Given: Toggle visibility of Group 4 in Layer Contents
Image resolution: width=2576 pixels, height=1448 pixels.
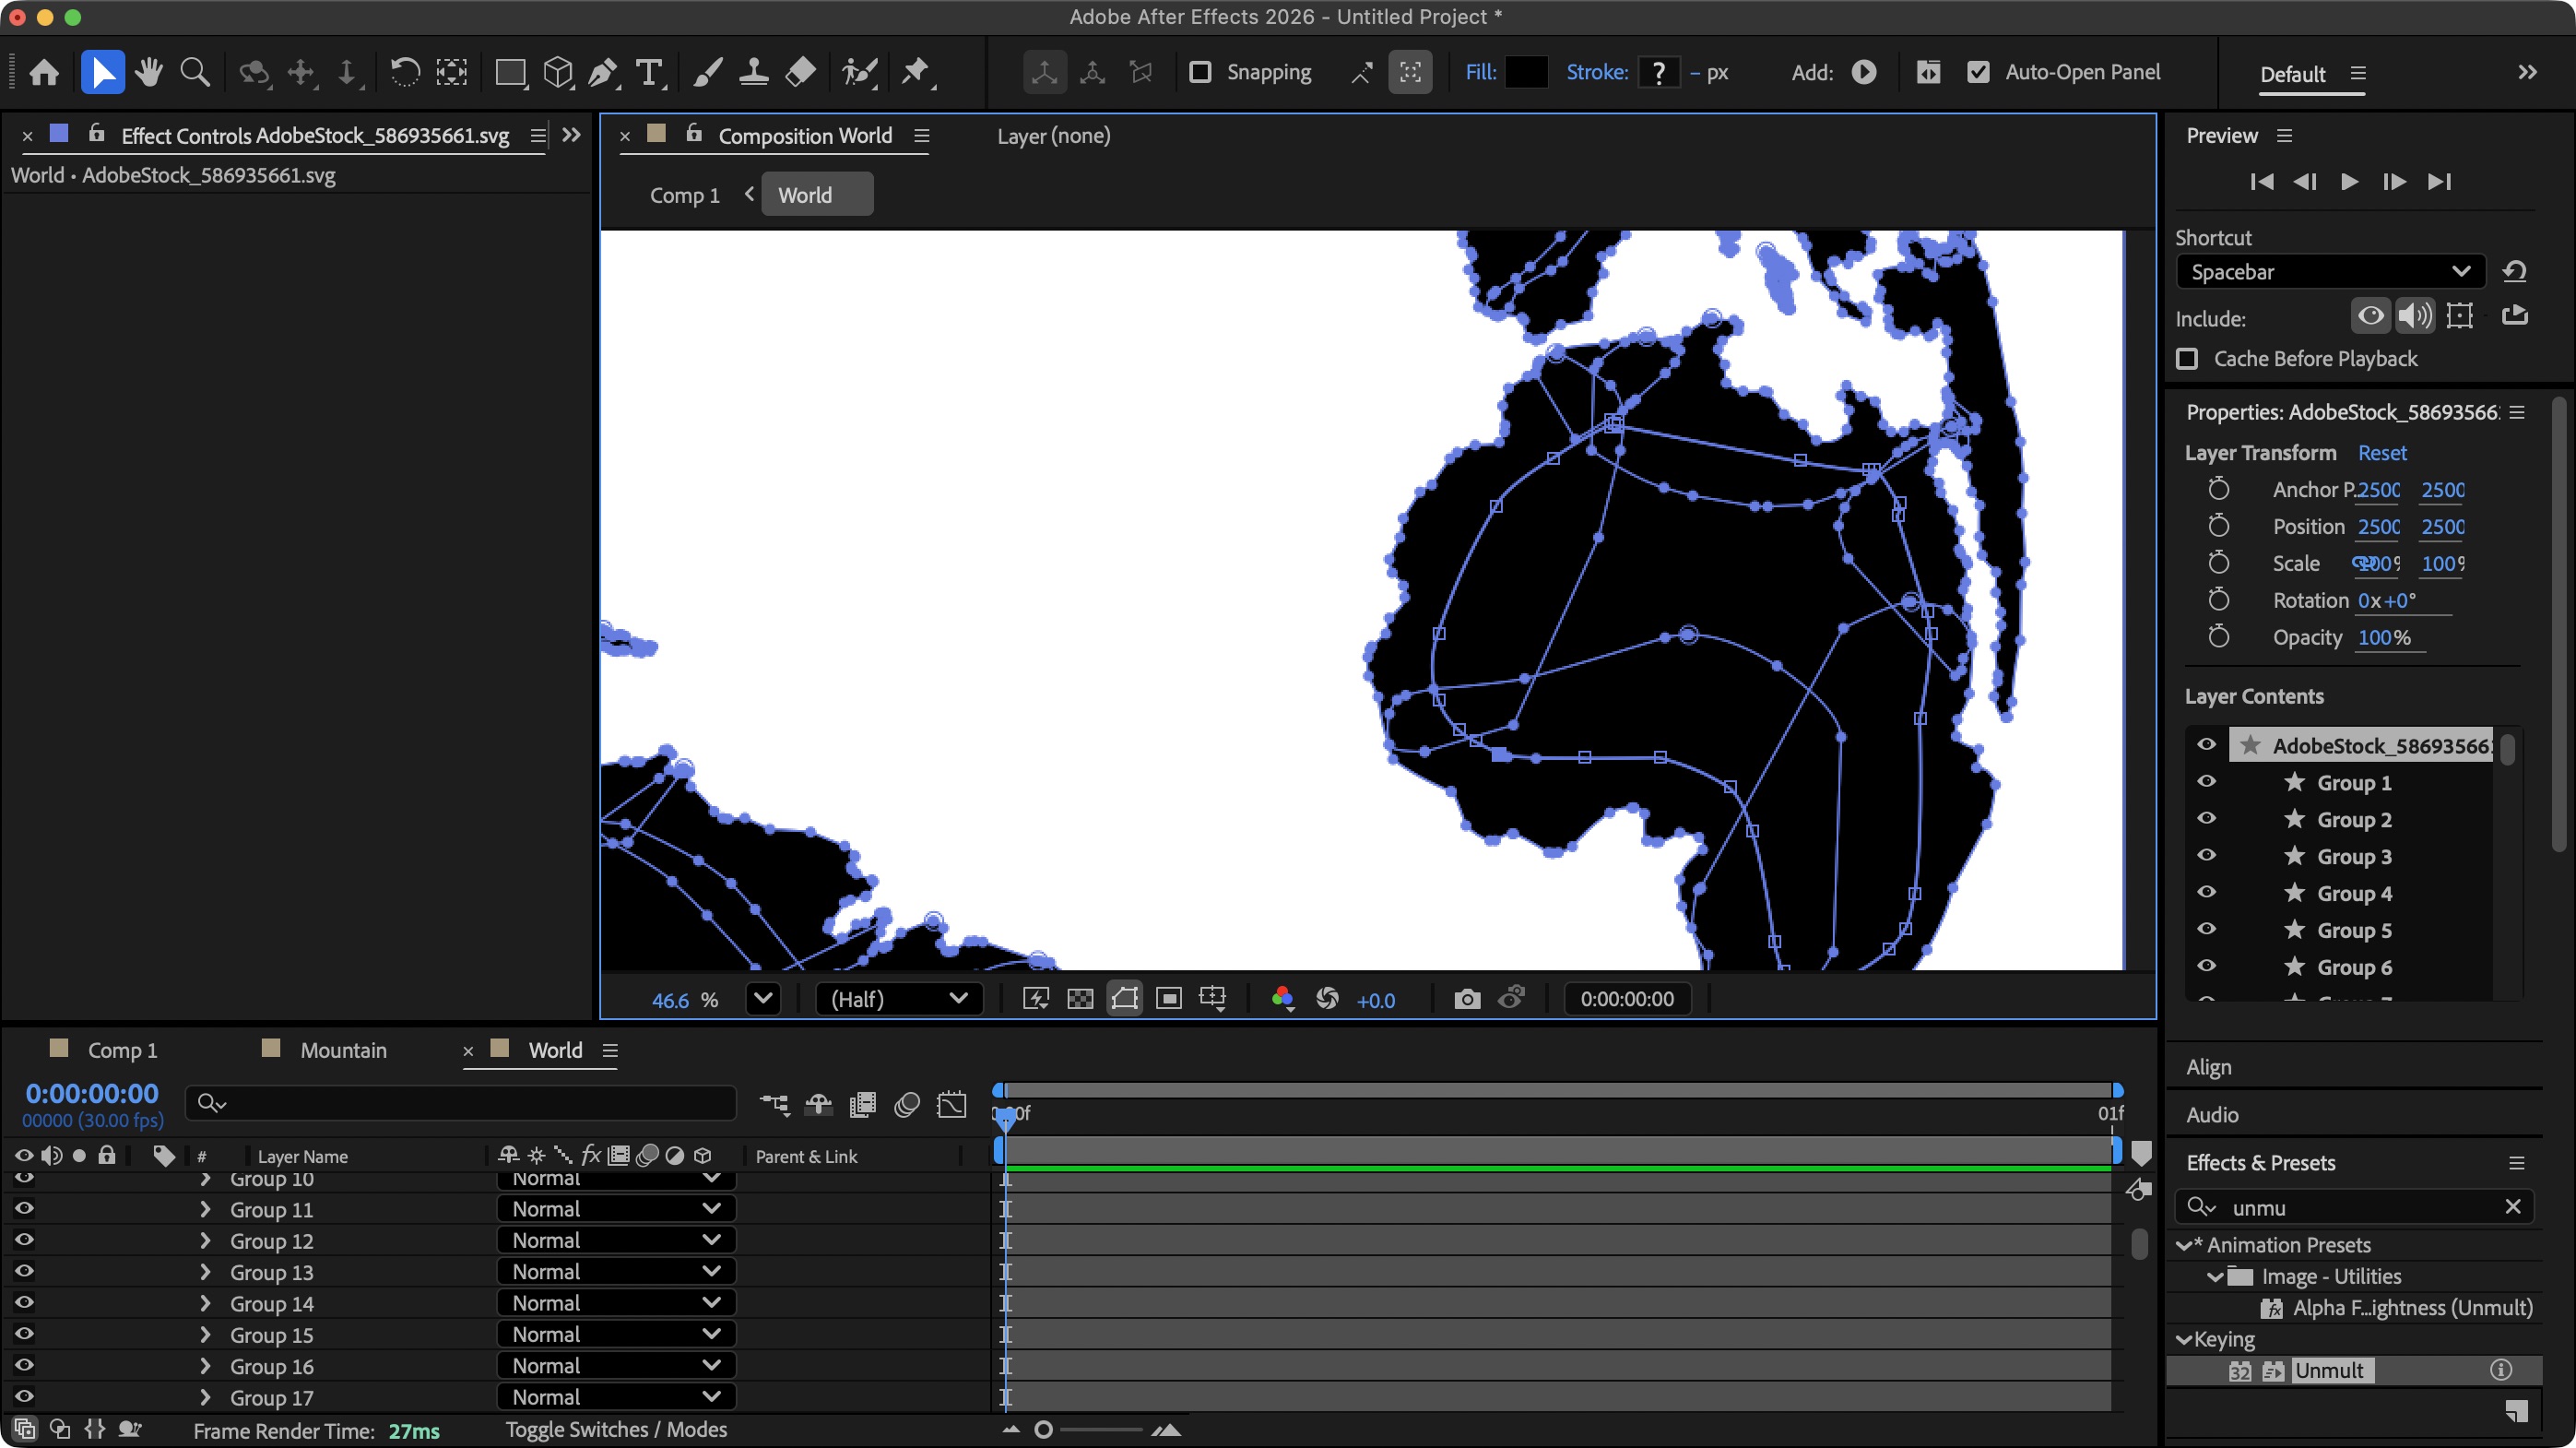Looking at the screenshot, I should point(2207,892).
